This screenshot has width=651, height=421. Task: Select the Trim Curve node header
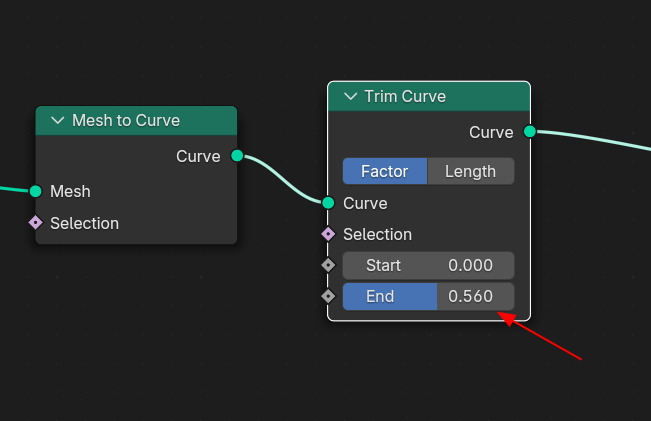[x=429, y=96]
